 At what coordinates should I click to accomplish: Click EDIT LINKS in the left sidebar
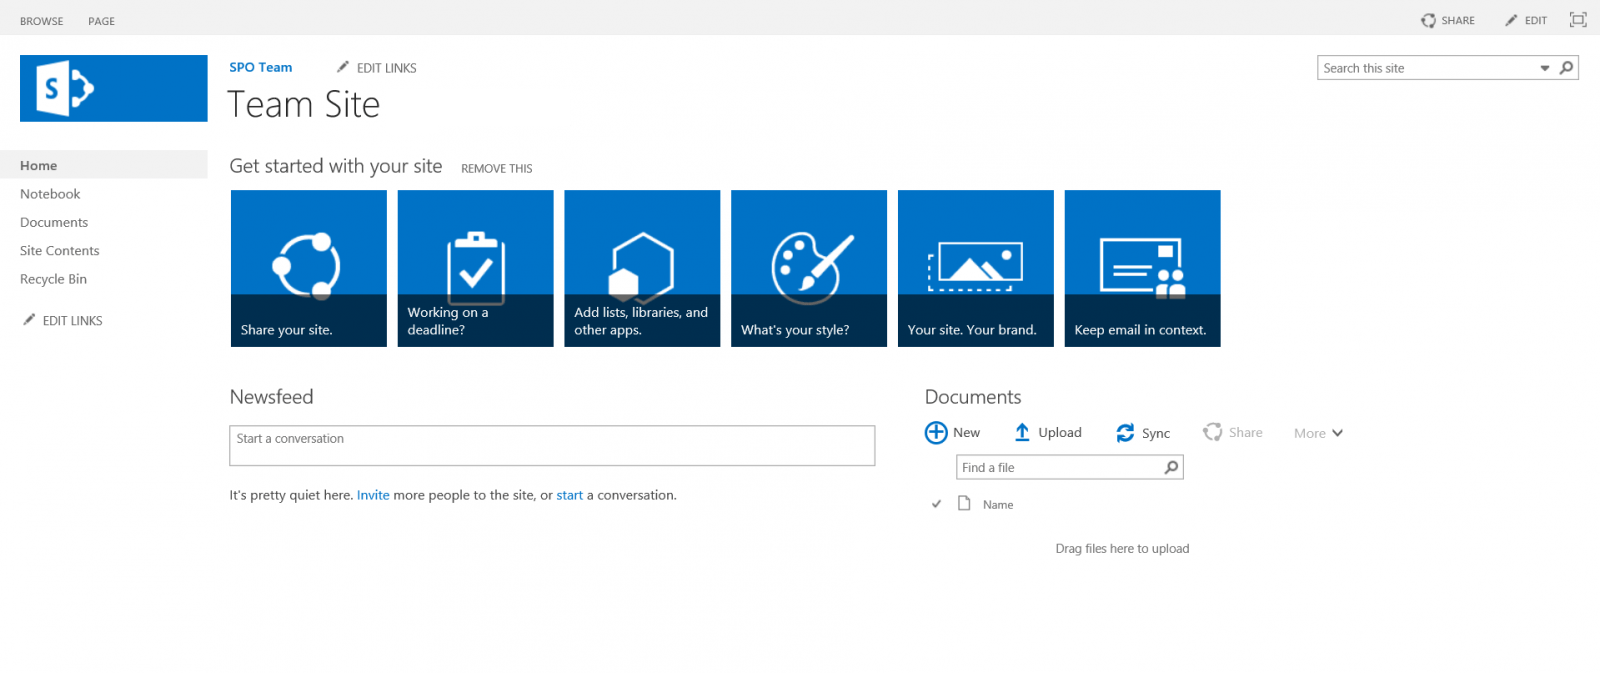click(73, 321)
